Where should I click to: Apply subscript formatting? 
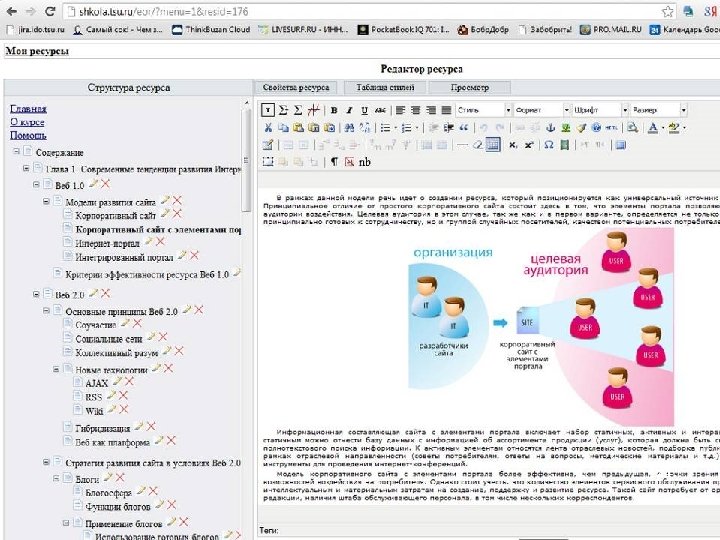pos(513,145)
